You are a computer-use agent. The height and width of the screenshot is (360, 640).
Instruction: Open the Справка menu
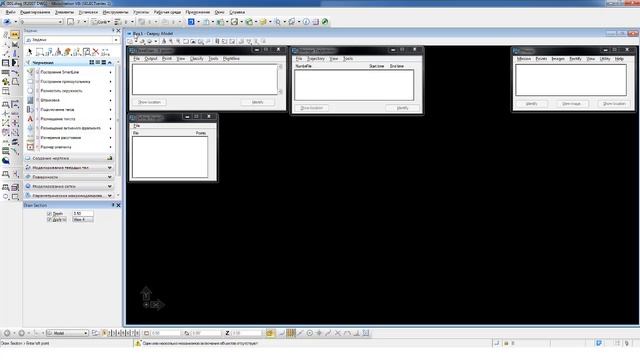(237, 12)
